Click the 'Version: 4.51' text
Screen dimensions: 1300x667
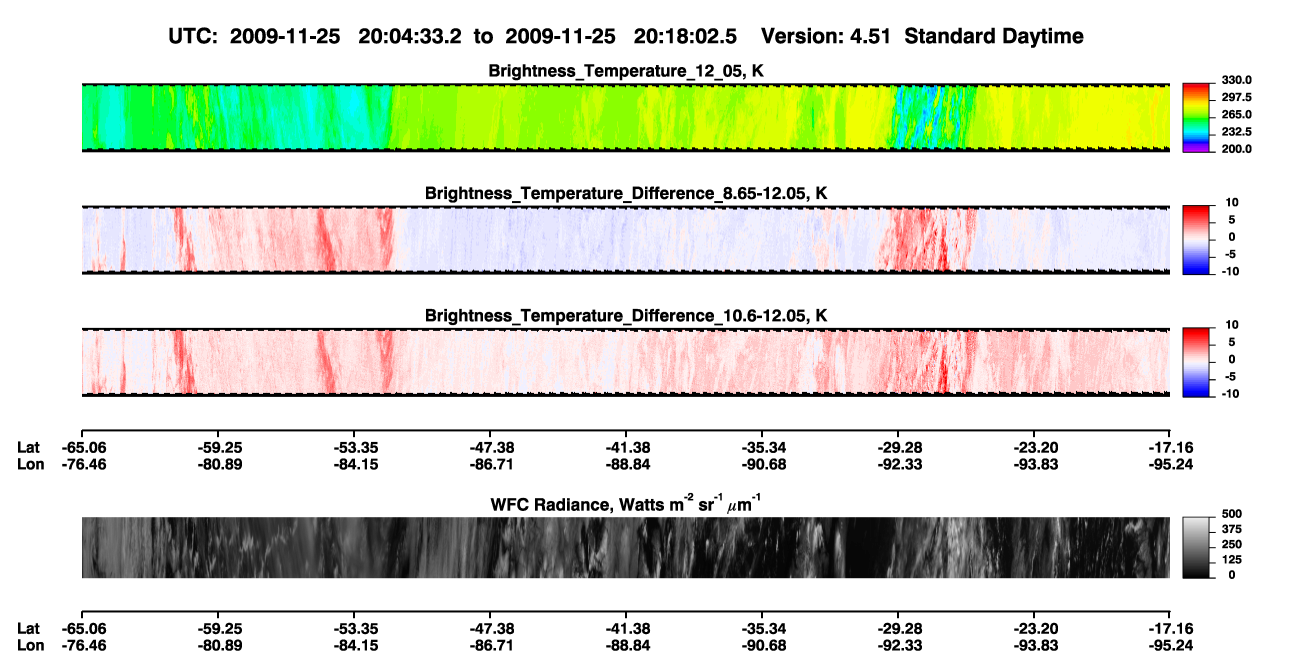(x=824, y=36)
